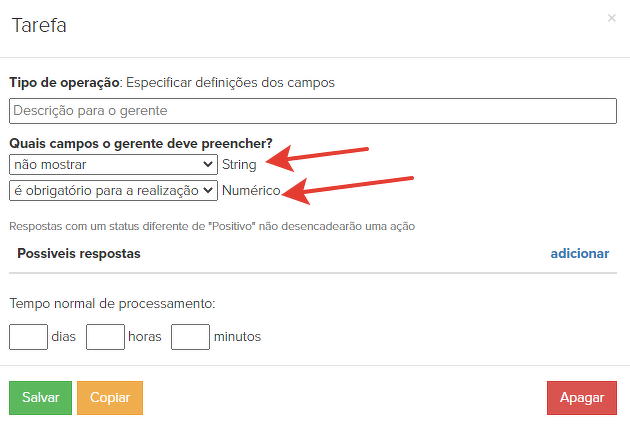
Task: Click 'Quais campos o gerente deve preencher?' heading
Action: tap(141, 144)
